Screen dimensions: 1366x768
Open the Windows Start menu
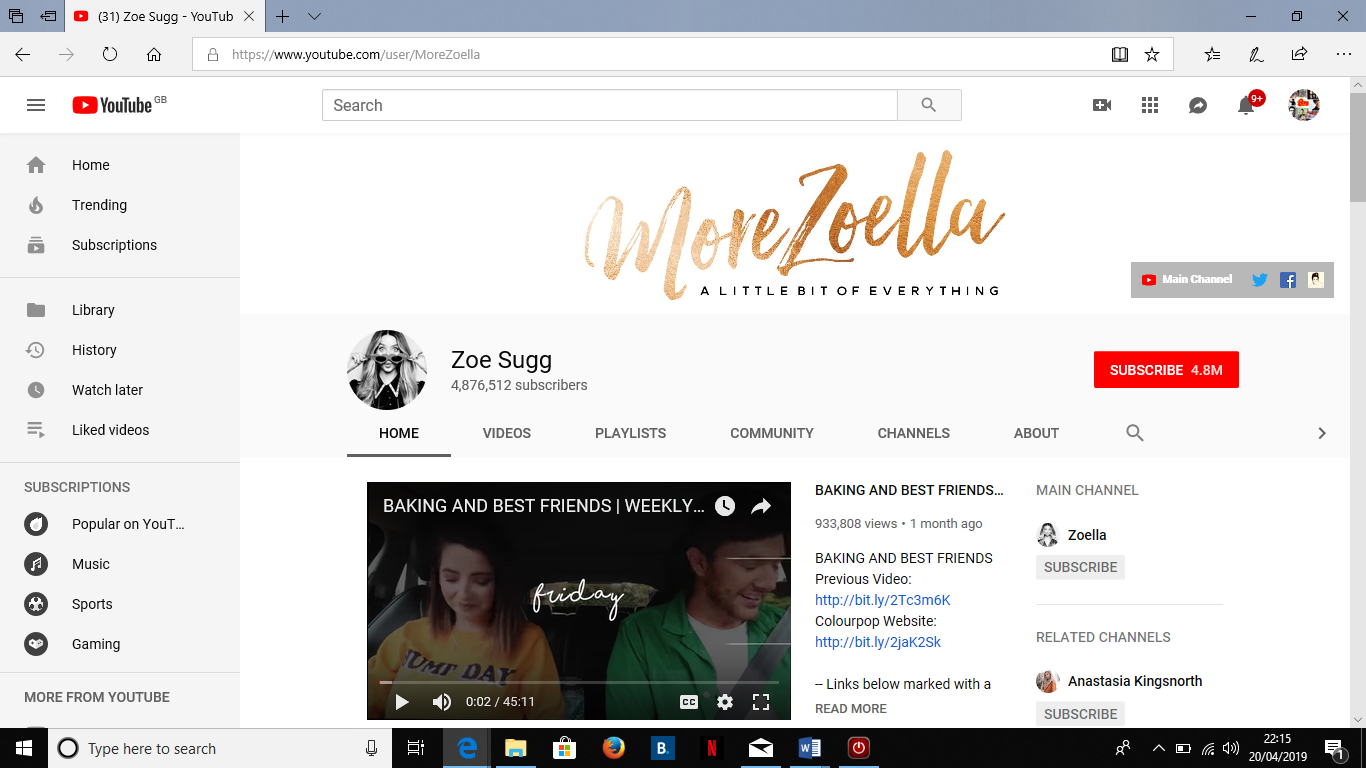24,748
